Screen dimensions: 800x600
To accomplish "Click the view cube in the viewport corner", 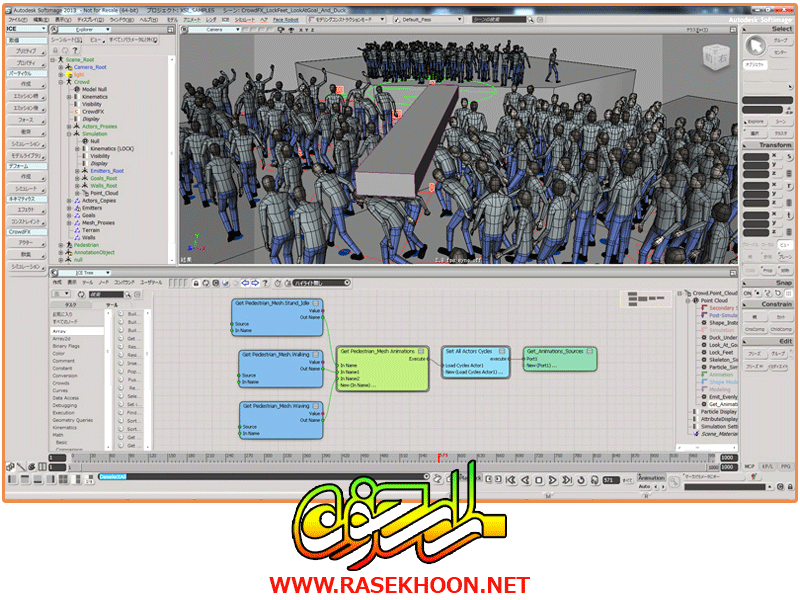I will 716,57.
